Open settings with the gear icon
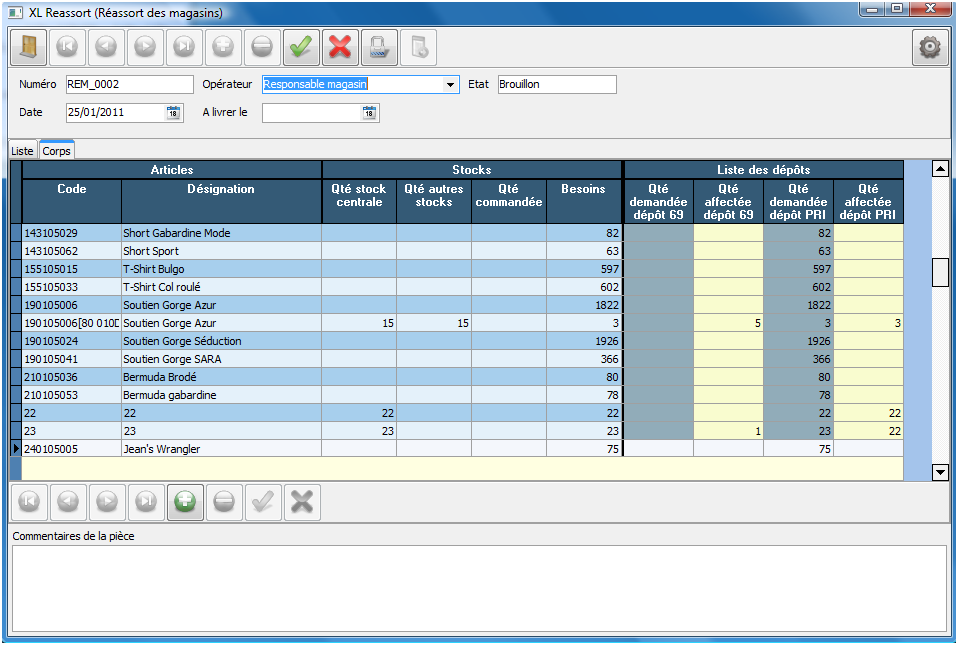Image resolution: width=958 pixels, height=645 pixels. pos(930,47)
